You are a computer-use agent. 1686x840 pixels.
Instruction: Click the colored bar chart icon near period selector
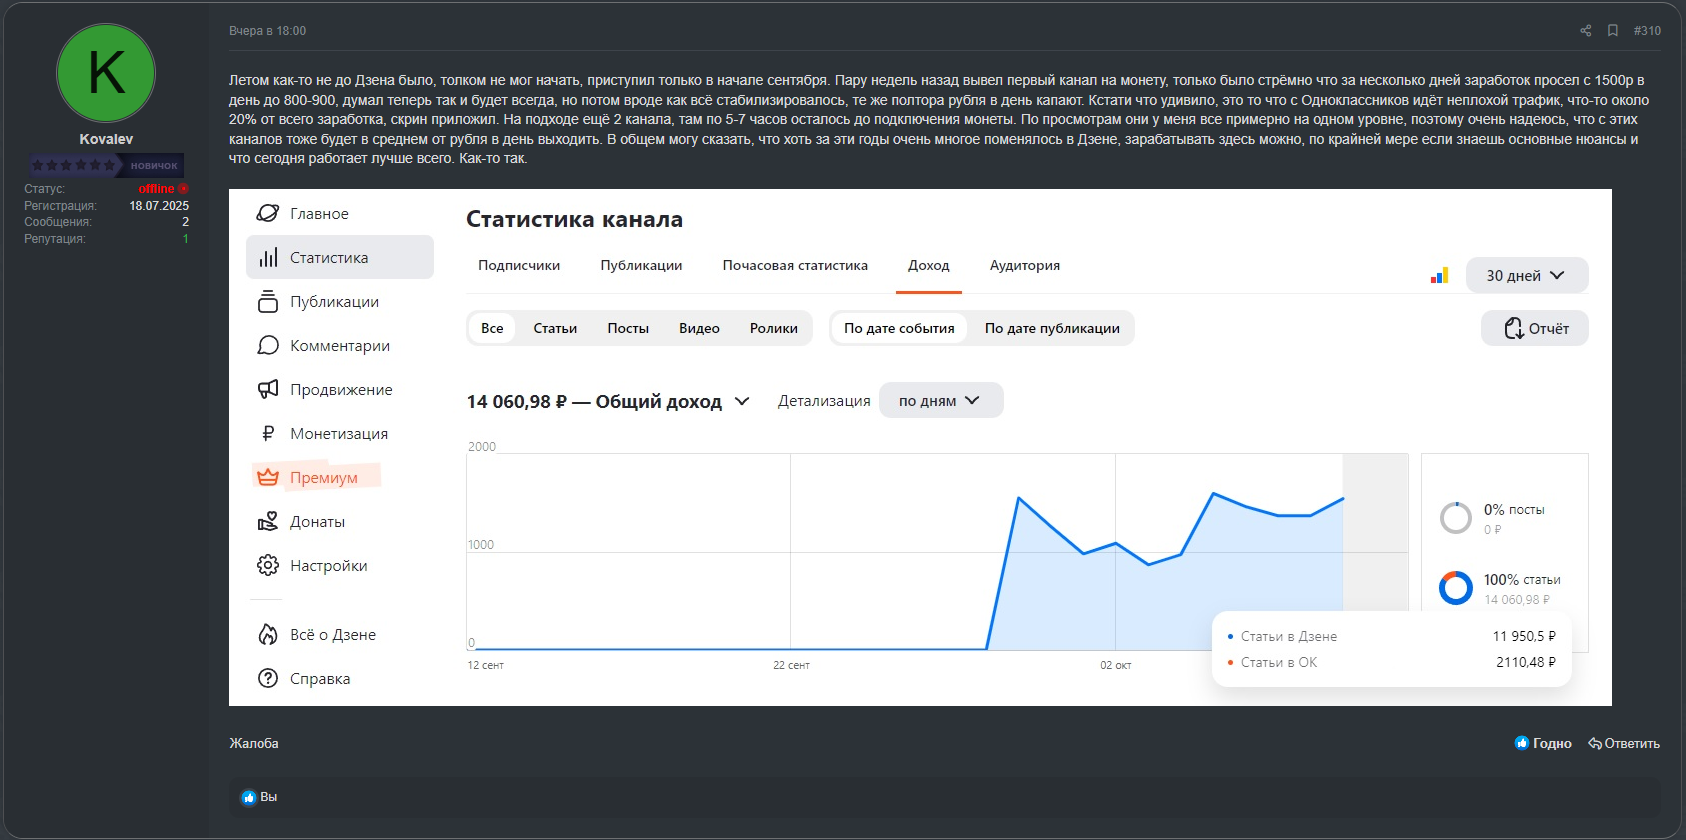click(1439, 276)
